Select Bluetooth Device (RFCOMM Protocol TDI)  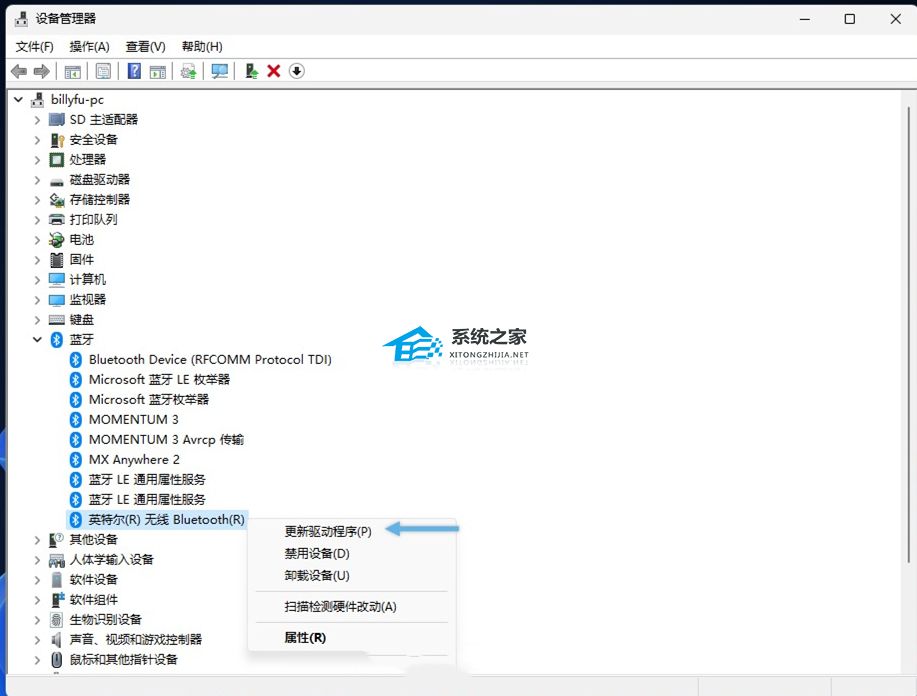[x=210, y=359]
